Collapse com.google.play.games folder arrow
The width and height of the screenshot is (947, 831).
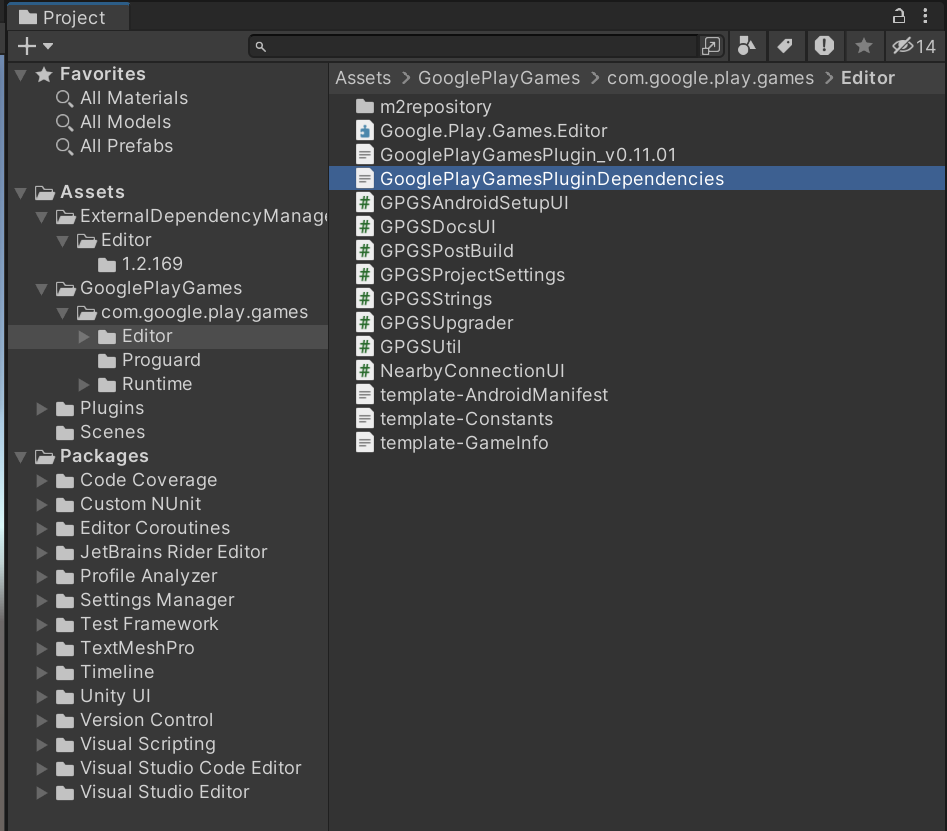pos(62,313)
